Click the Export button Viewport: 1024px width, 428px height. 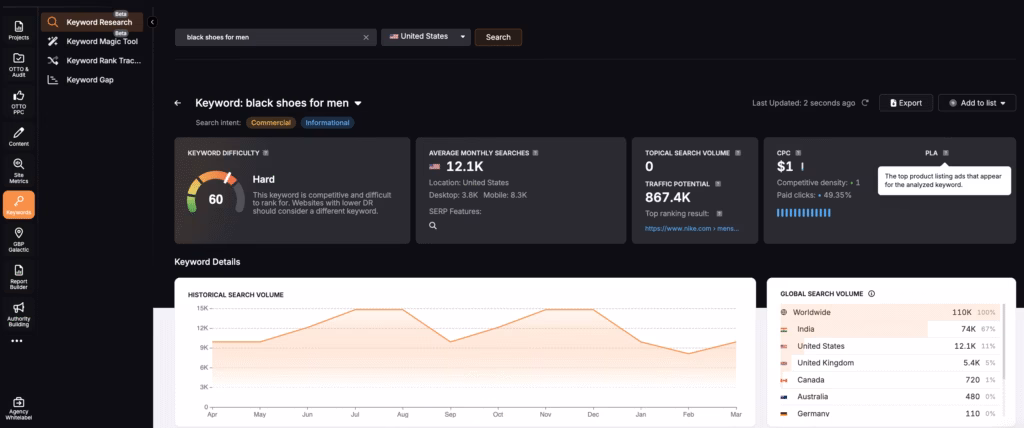click(x=905, y=103)
